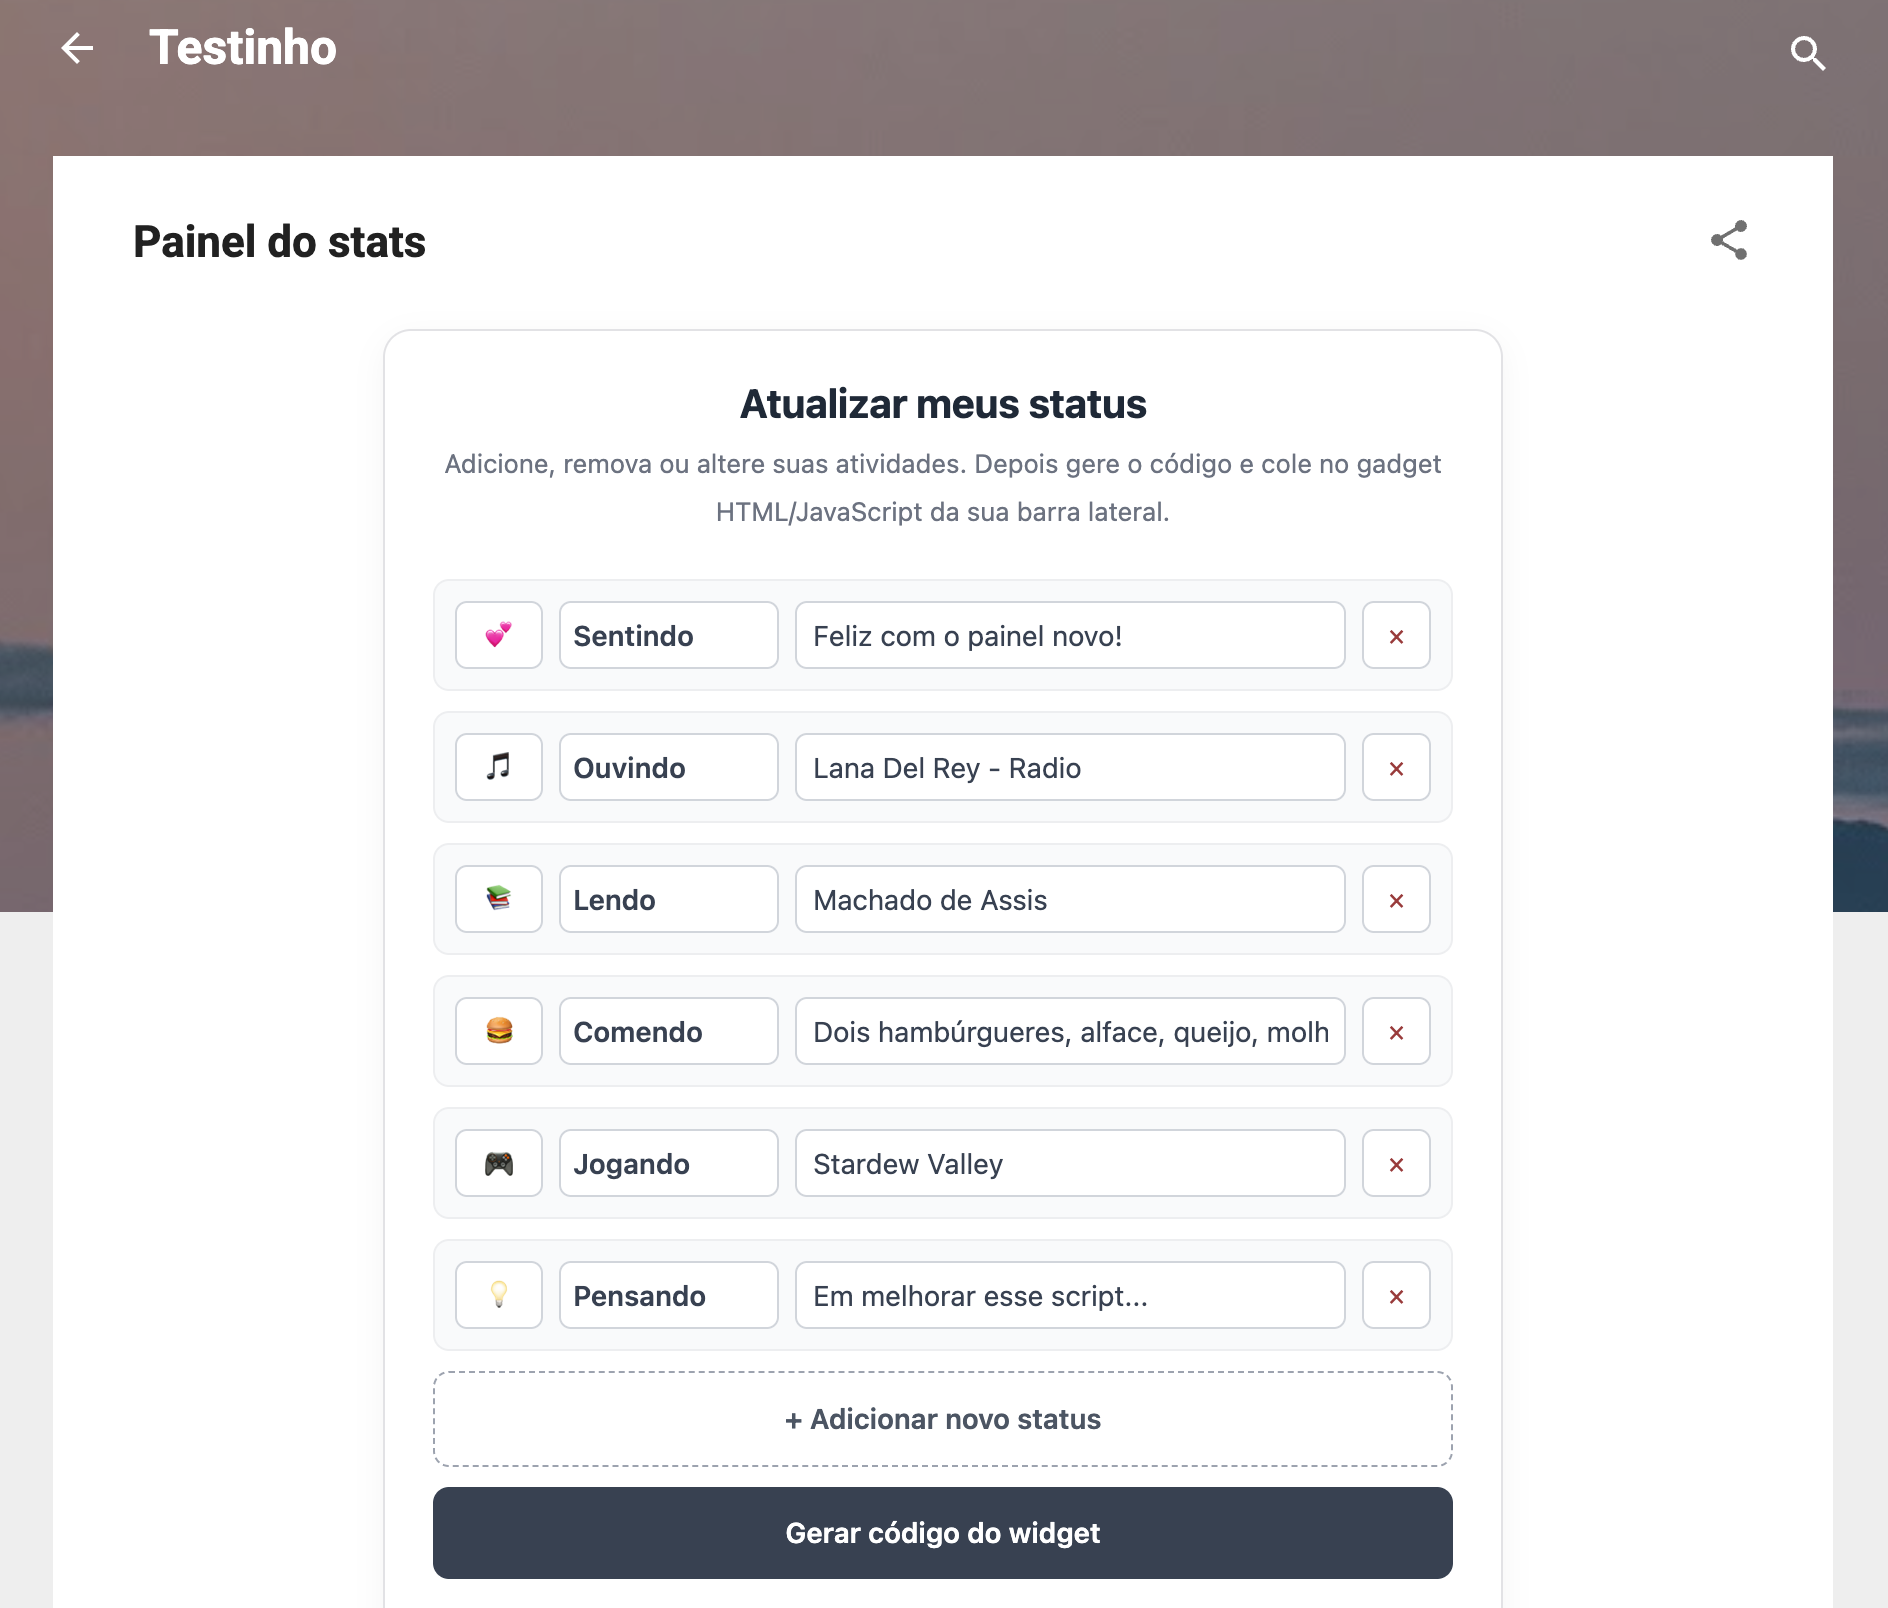
Task: Focus the Lana Del Rey - Radio field
Action: (1070, 767)
